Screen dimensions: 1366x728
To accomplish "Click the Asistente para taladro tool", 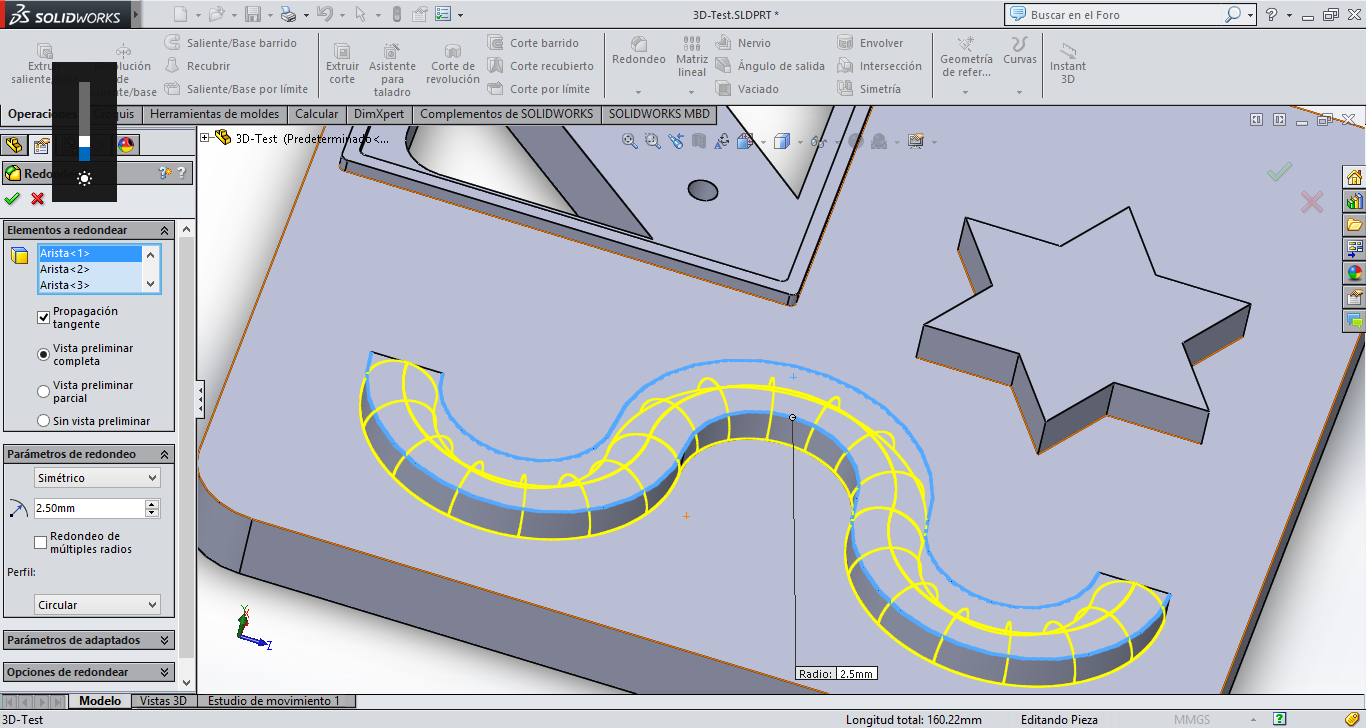I will [392, 68].
